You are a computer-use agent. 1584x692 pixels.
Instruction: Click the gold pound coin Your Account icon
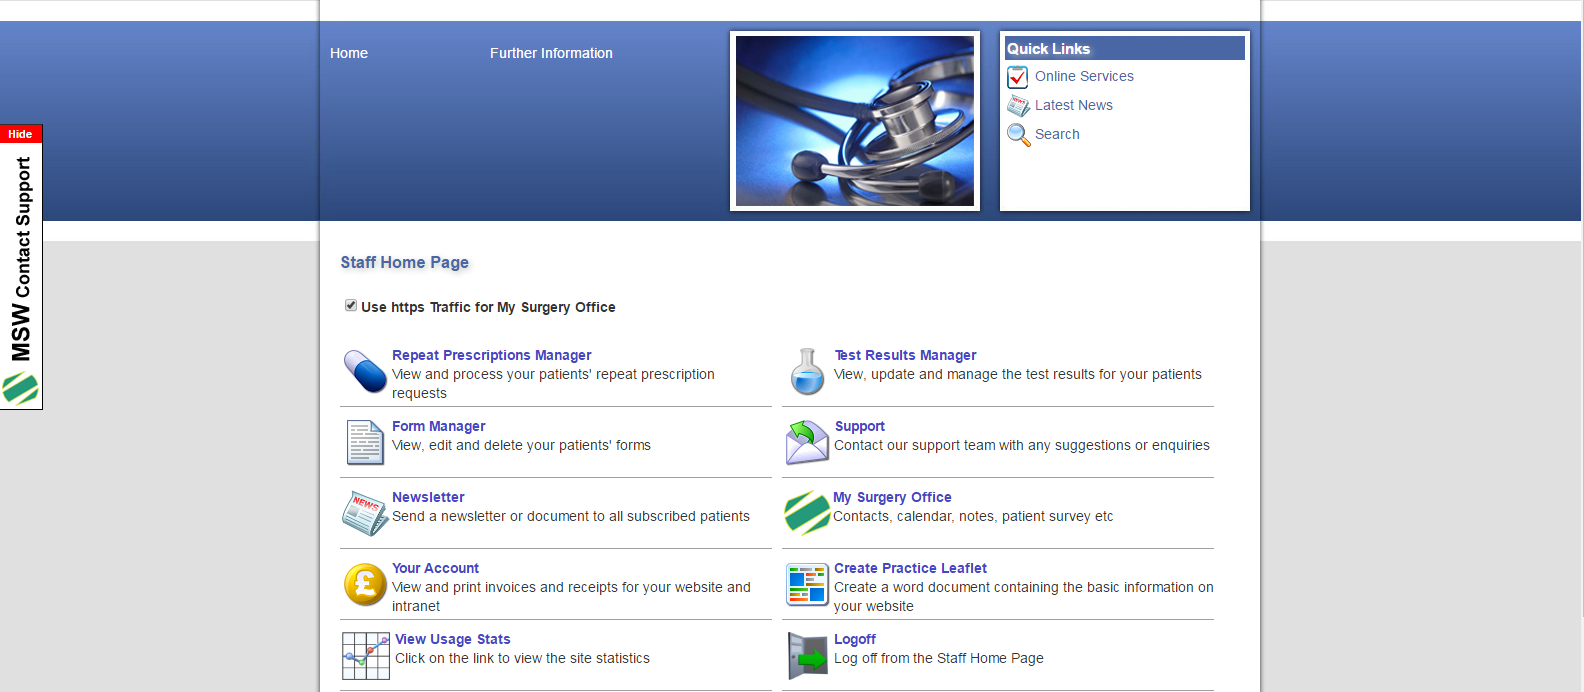(365, 584)
